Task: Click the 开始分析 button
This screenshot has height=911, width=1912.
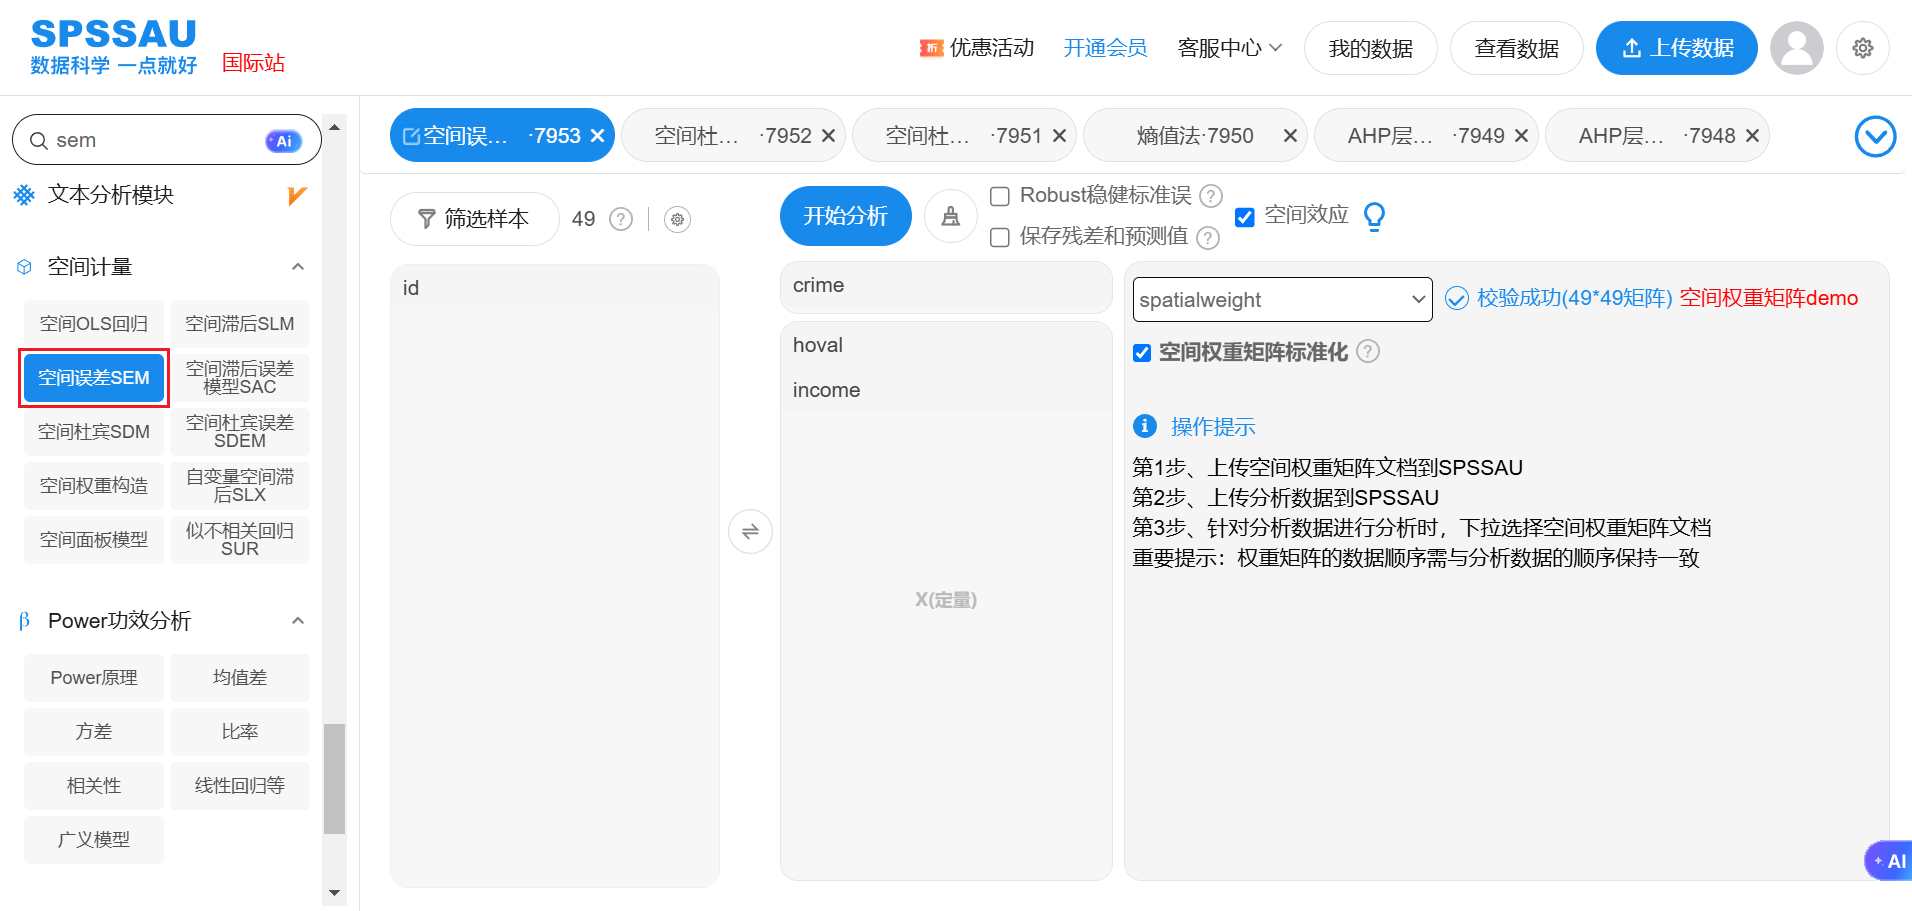Action: click(x=845, y=216)
